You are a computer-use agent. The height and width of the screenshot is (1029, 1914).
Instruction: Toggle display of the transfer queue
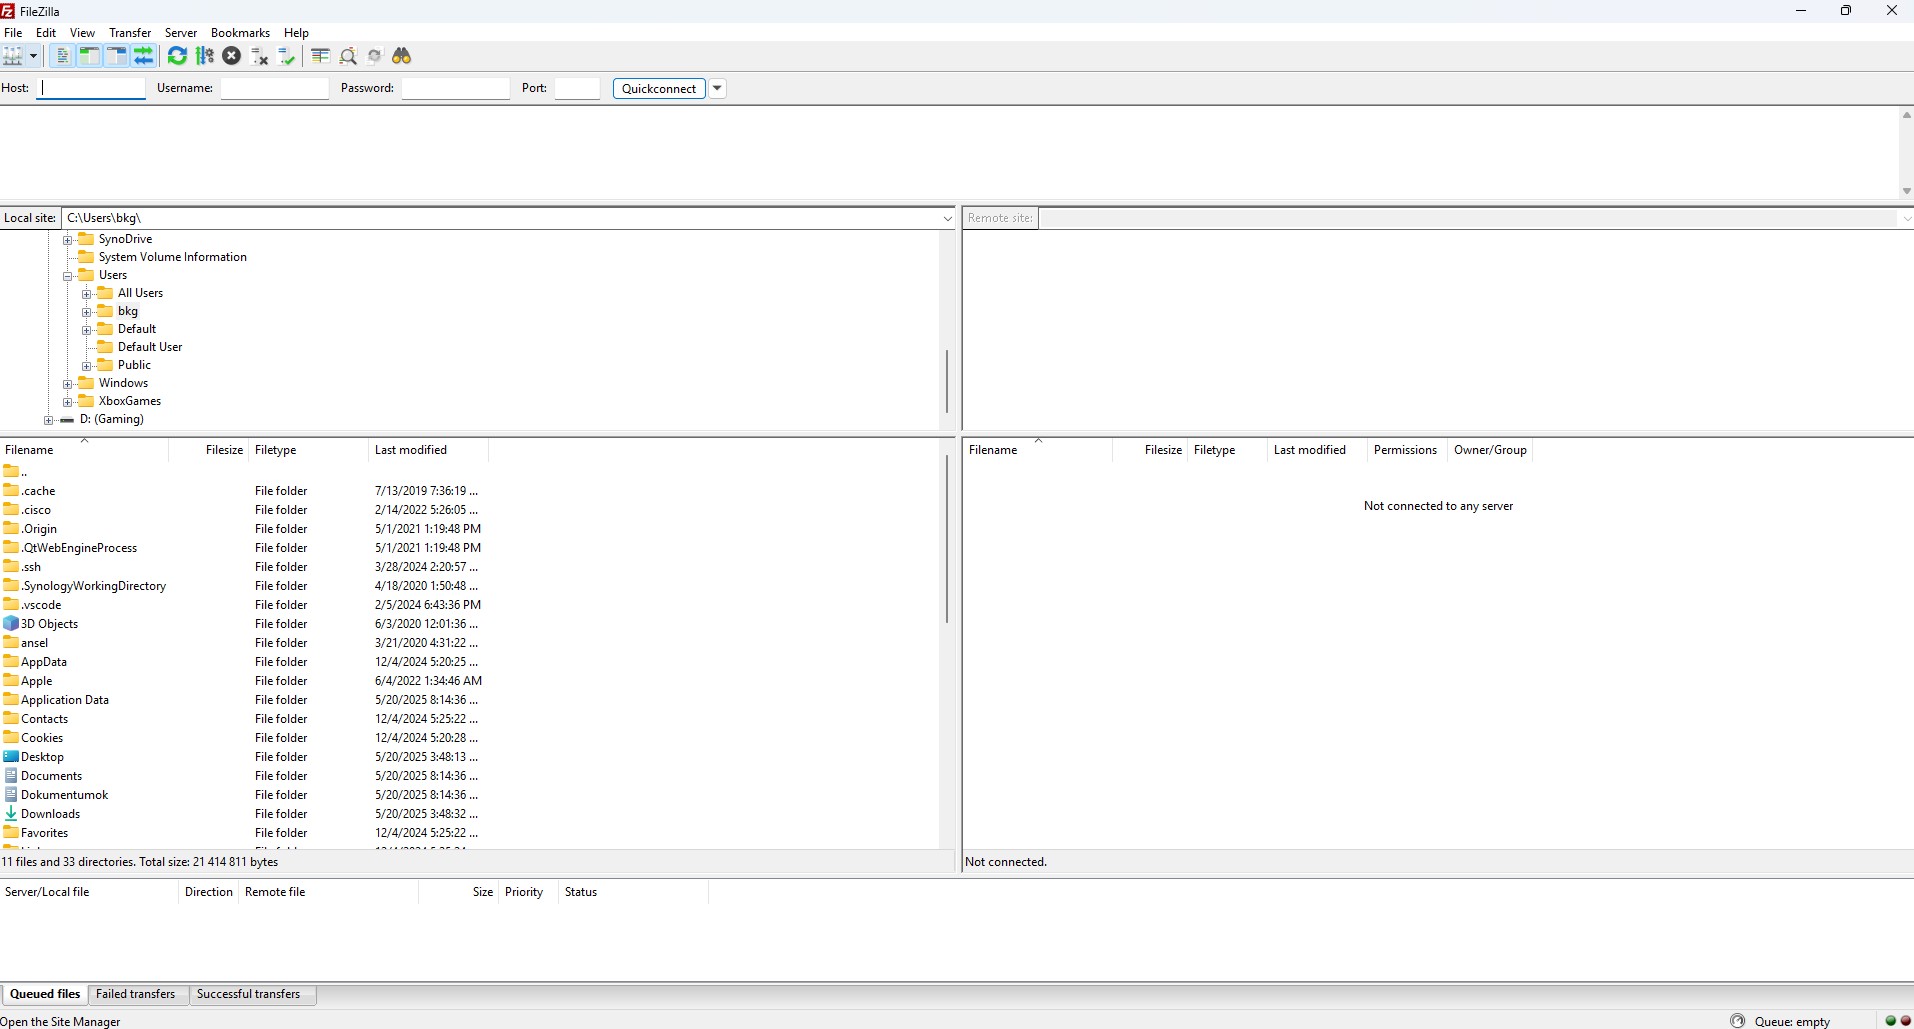point(143,56)
